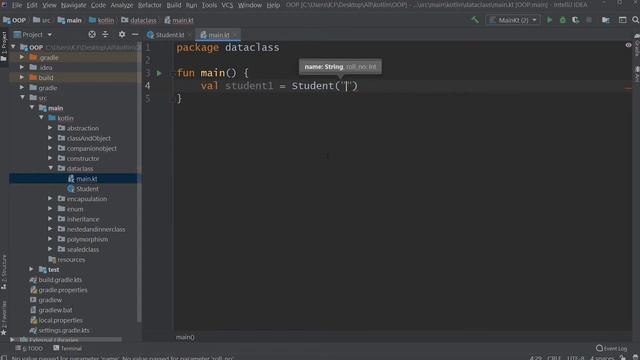Select the resources folder

click(71, 259)
